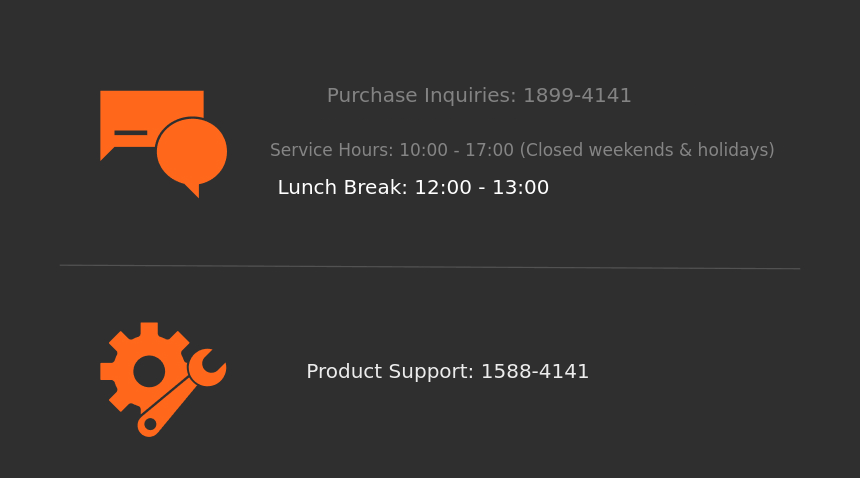Click the horizontal divider line
Screen dimensions: 860x478
click(430, 267)
